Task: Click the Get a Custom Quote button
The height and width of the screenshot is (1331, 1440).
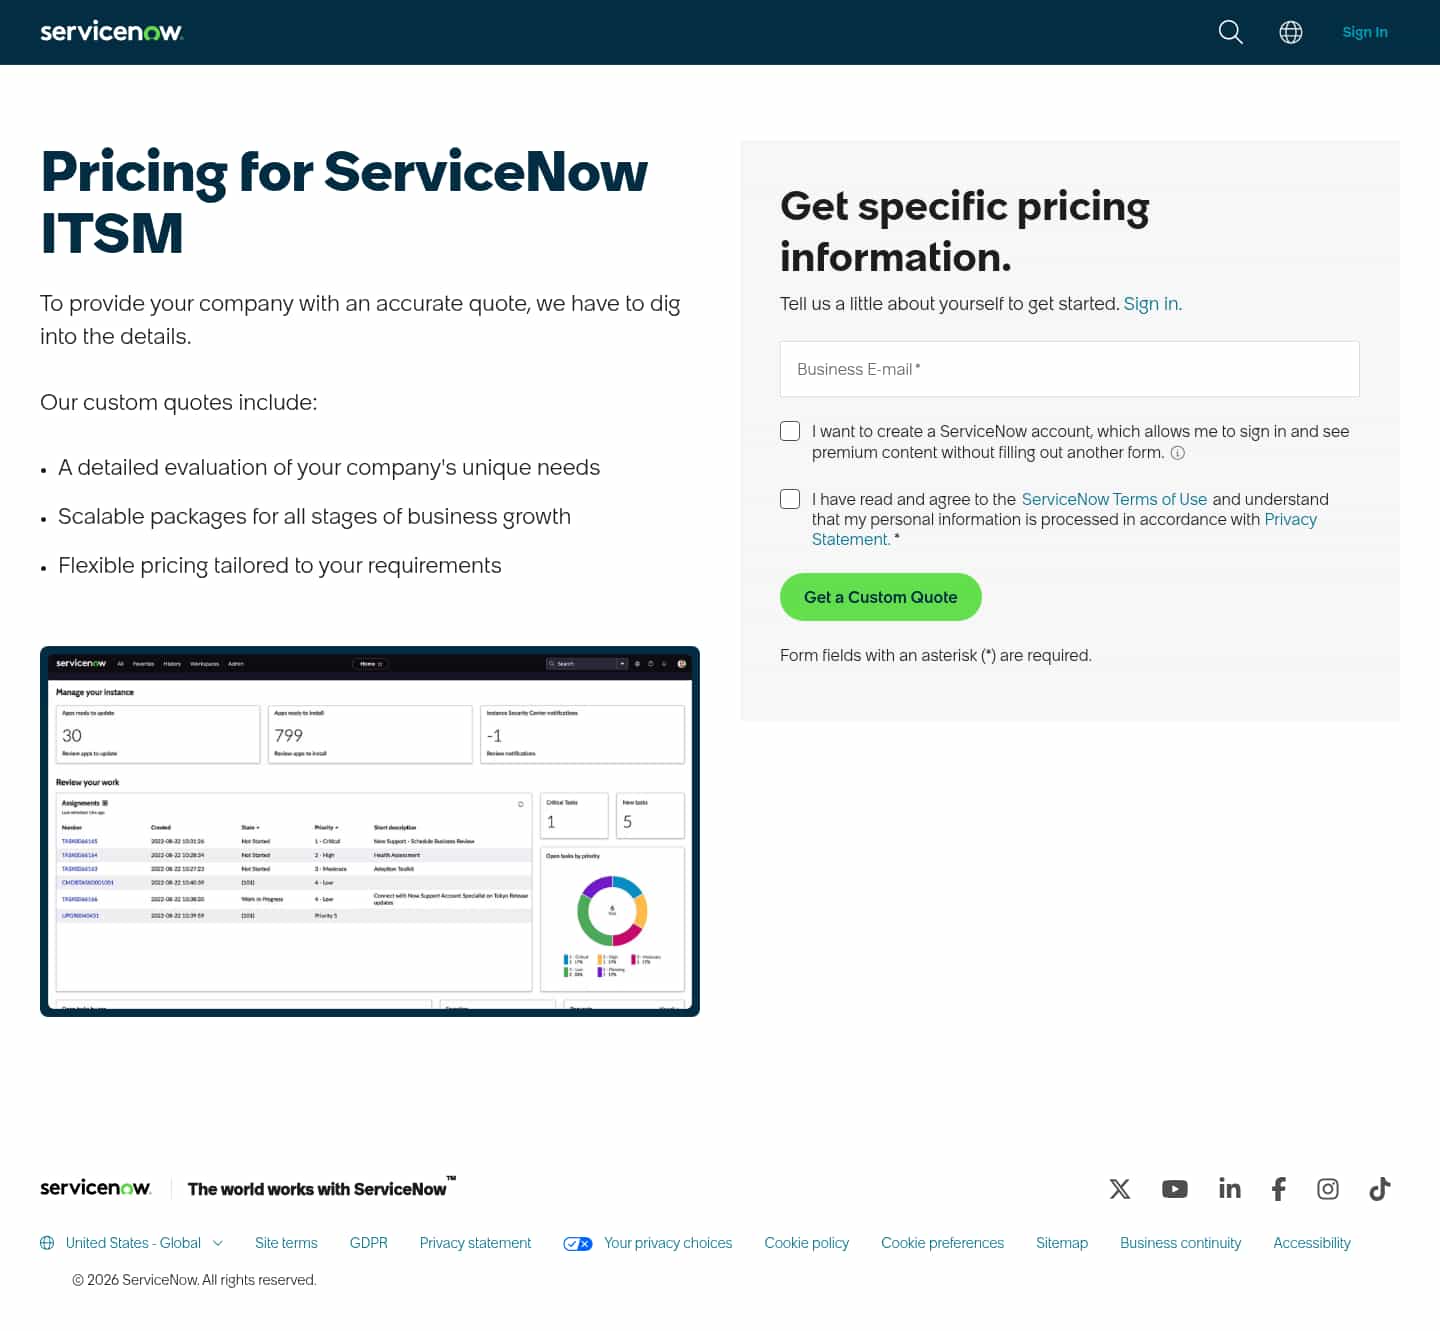Action: tap(881, 597)
